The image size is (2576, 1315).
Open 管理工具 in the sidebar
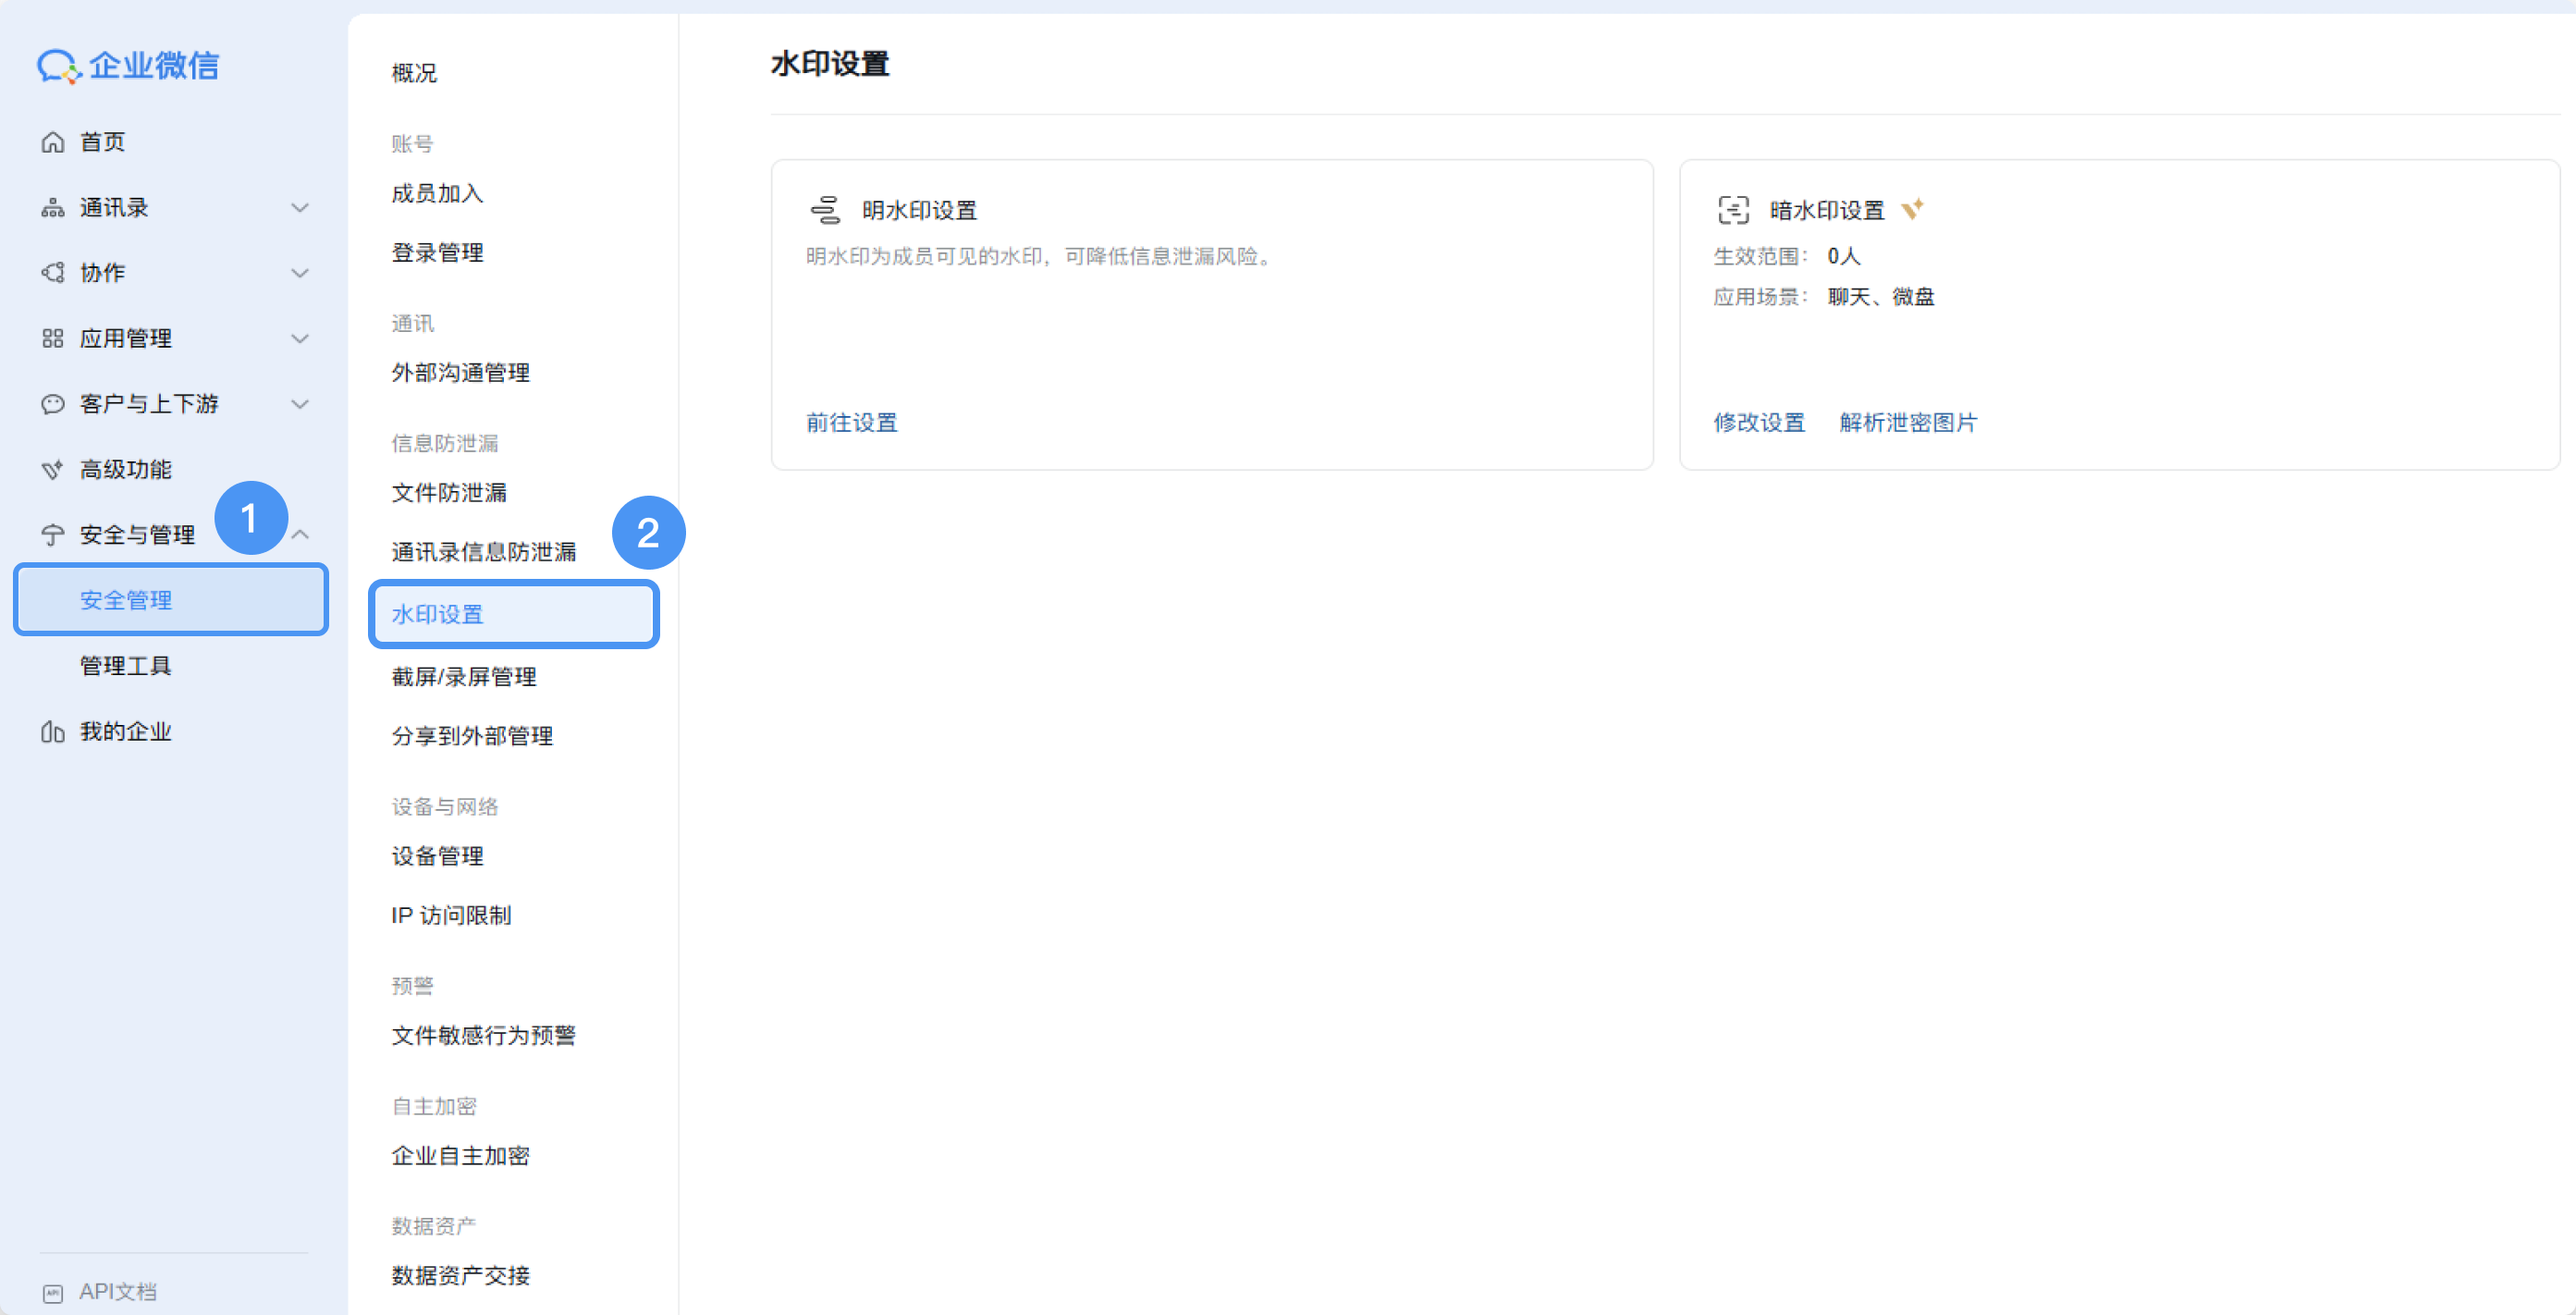click(126, 666)
